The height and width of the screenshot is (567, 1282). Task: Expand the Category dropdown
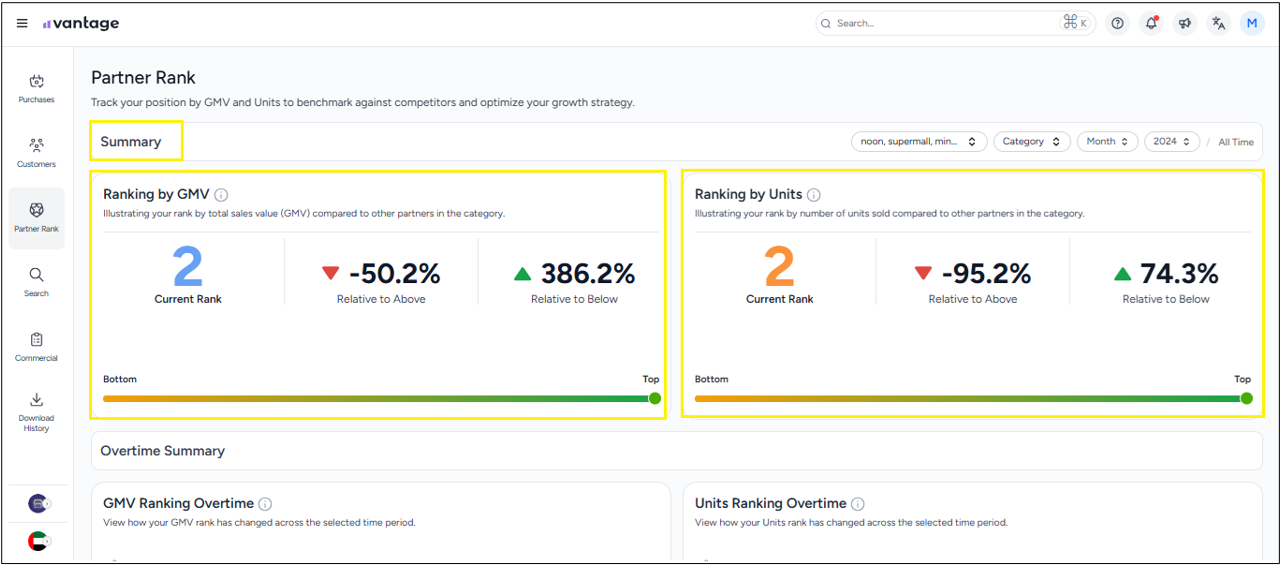[x=1031, y=142]
